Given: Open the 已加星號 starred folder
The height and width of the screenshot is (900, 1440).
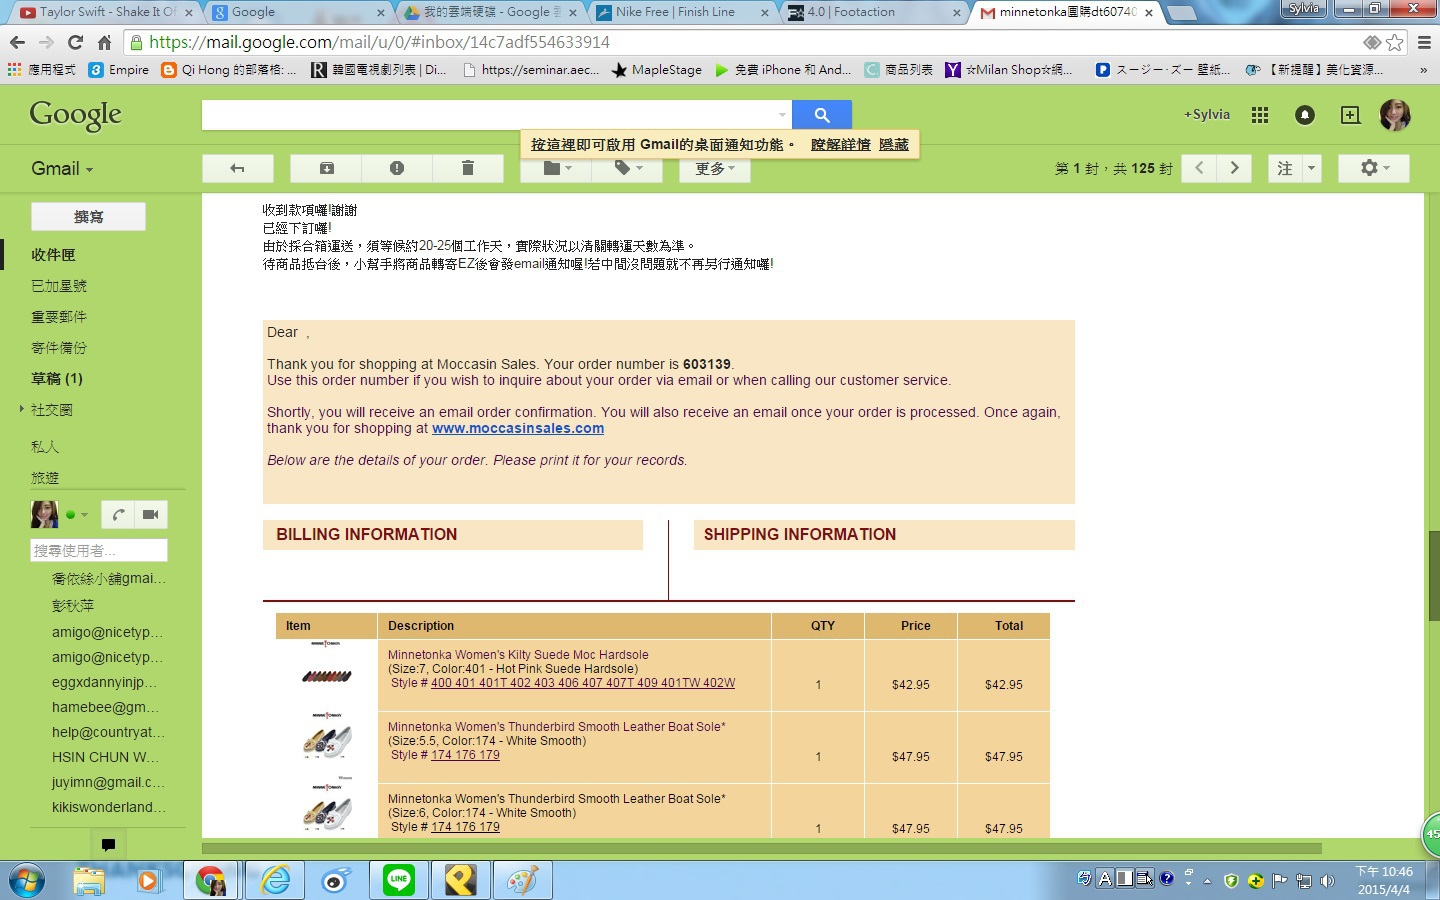Looking at the screenshot, I should tap(59, 286).
